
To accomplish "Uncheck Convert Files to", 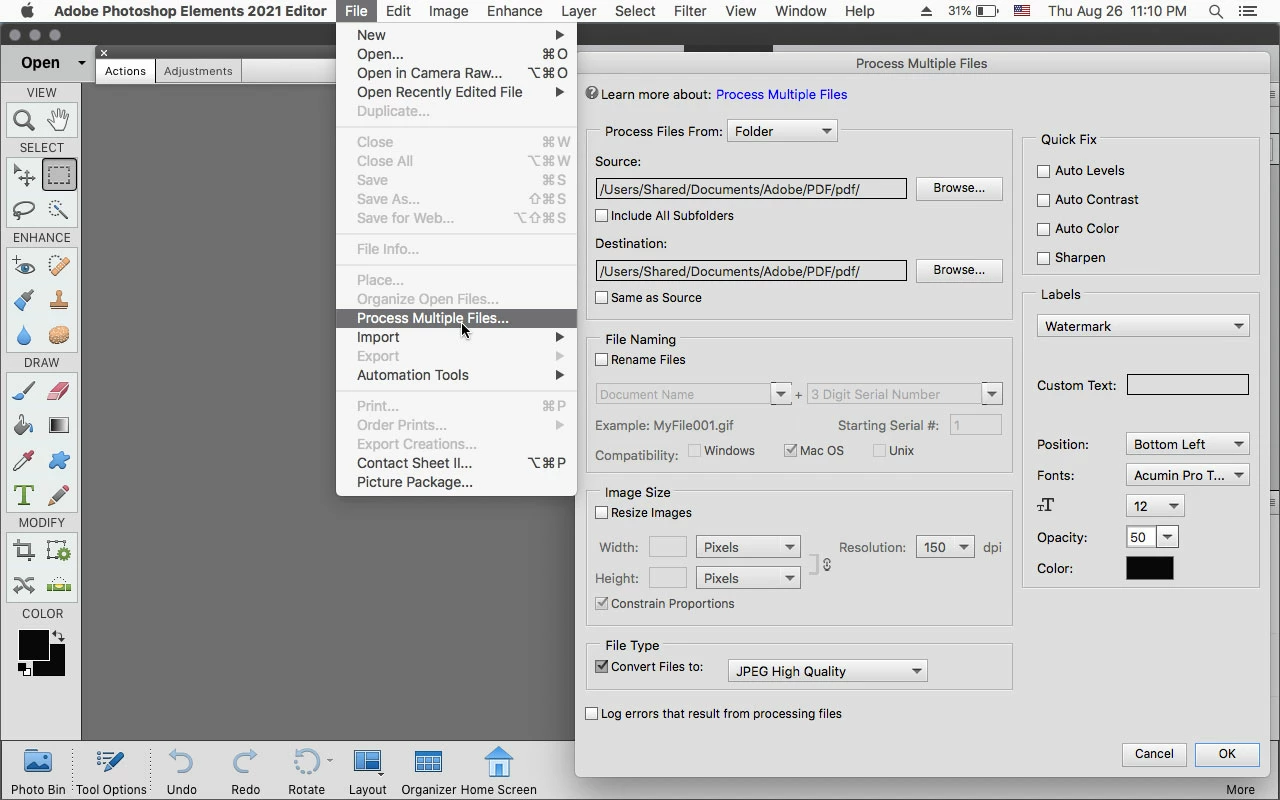I will (602, 666).
